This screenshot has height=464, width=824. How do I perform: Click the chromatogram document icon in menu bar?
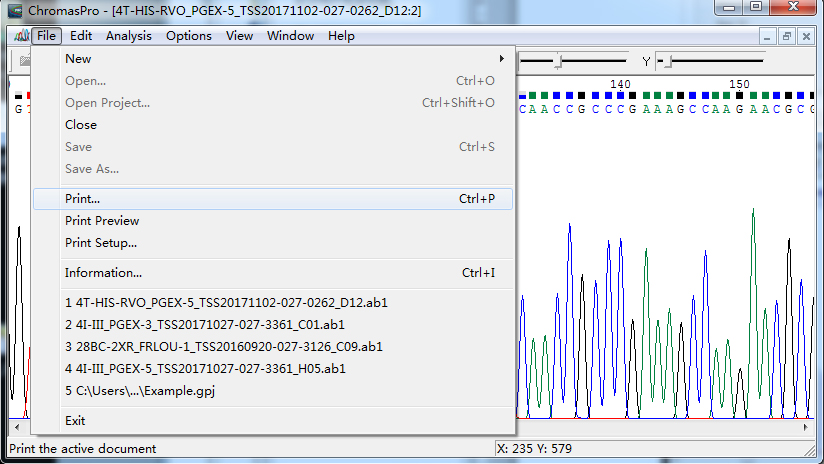(x=19, y=36)
